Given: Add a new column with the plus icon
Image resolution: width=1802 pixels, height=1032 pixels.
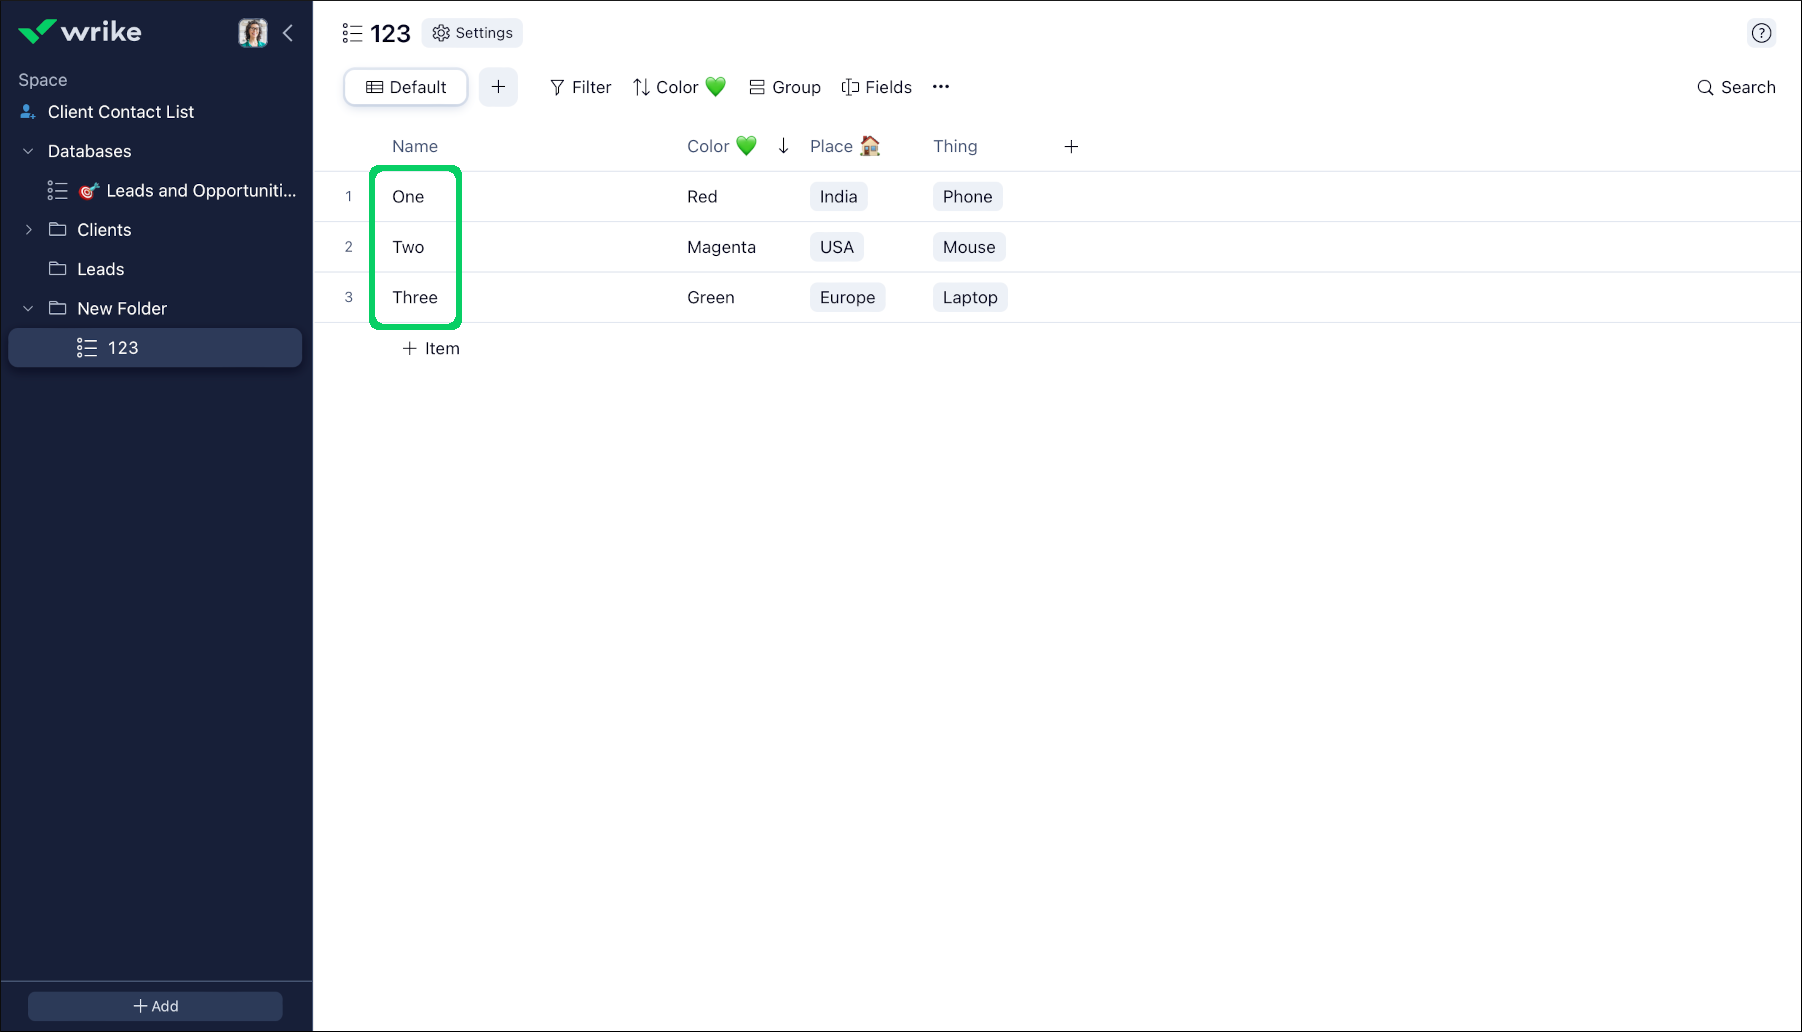Looking at the screenshot, I should [1071, 147].
